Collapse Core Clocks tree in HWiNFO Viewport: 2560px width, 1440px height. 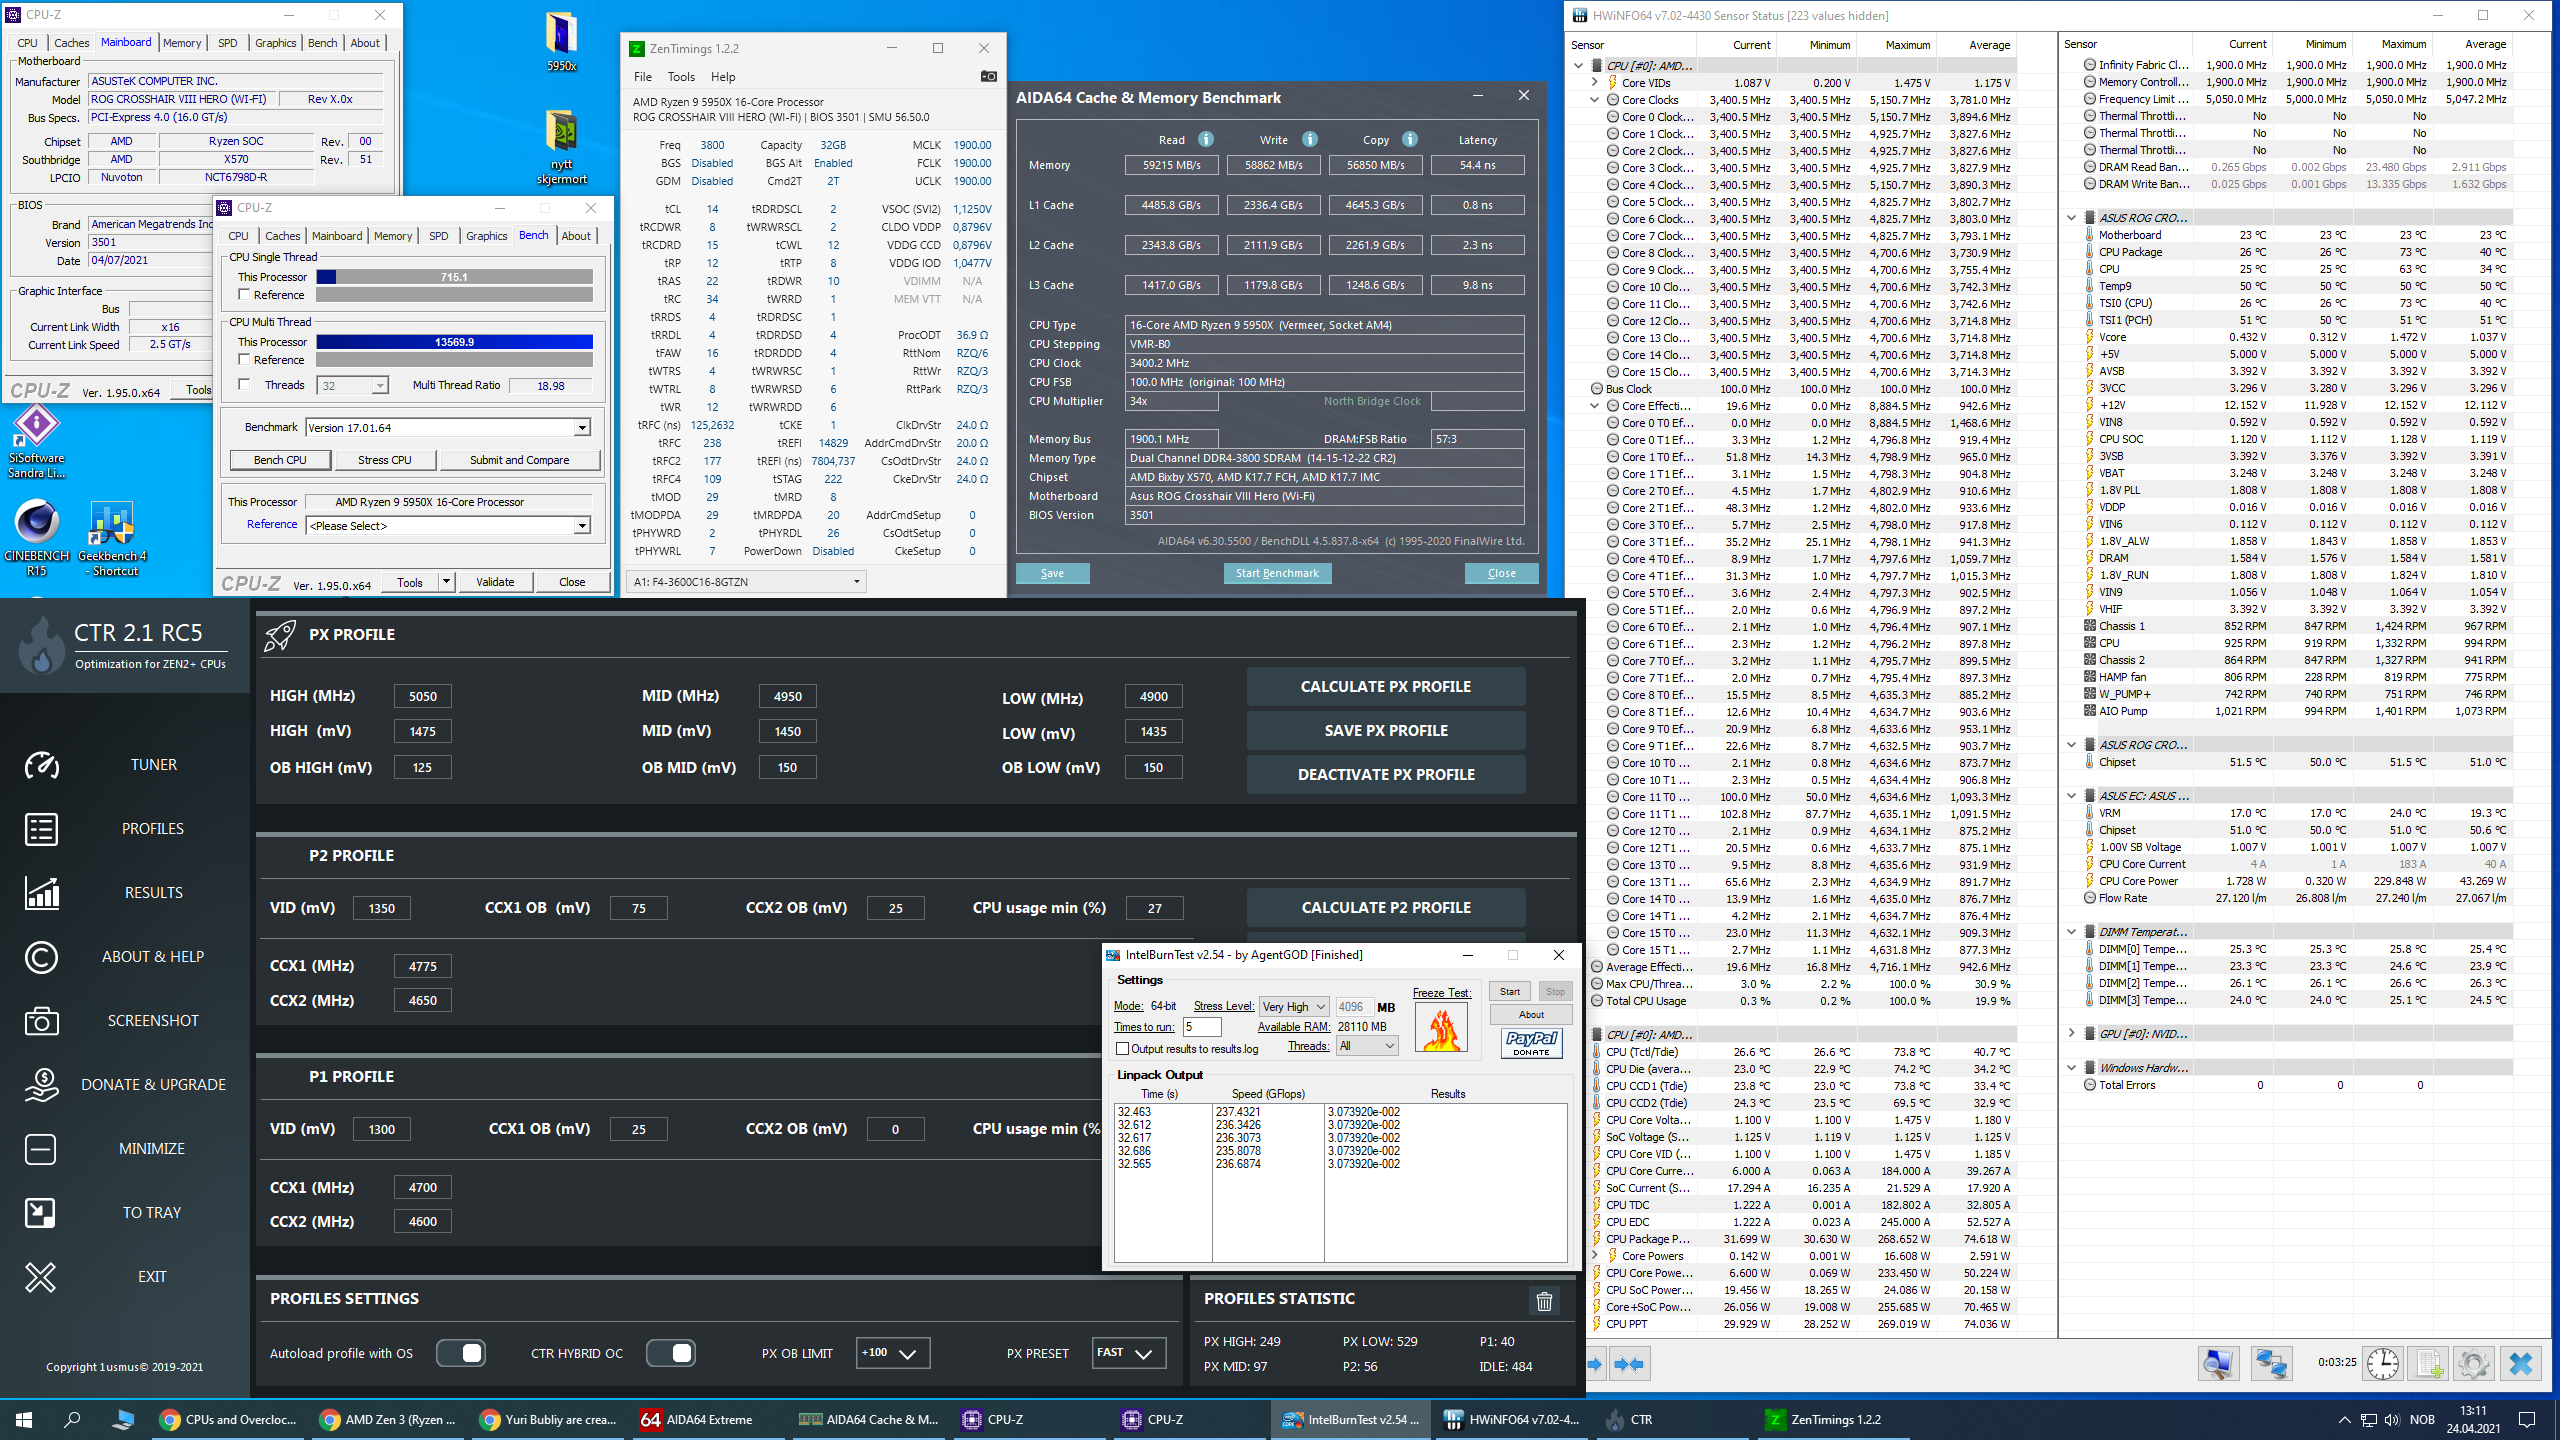tap(1595, 100)
